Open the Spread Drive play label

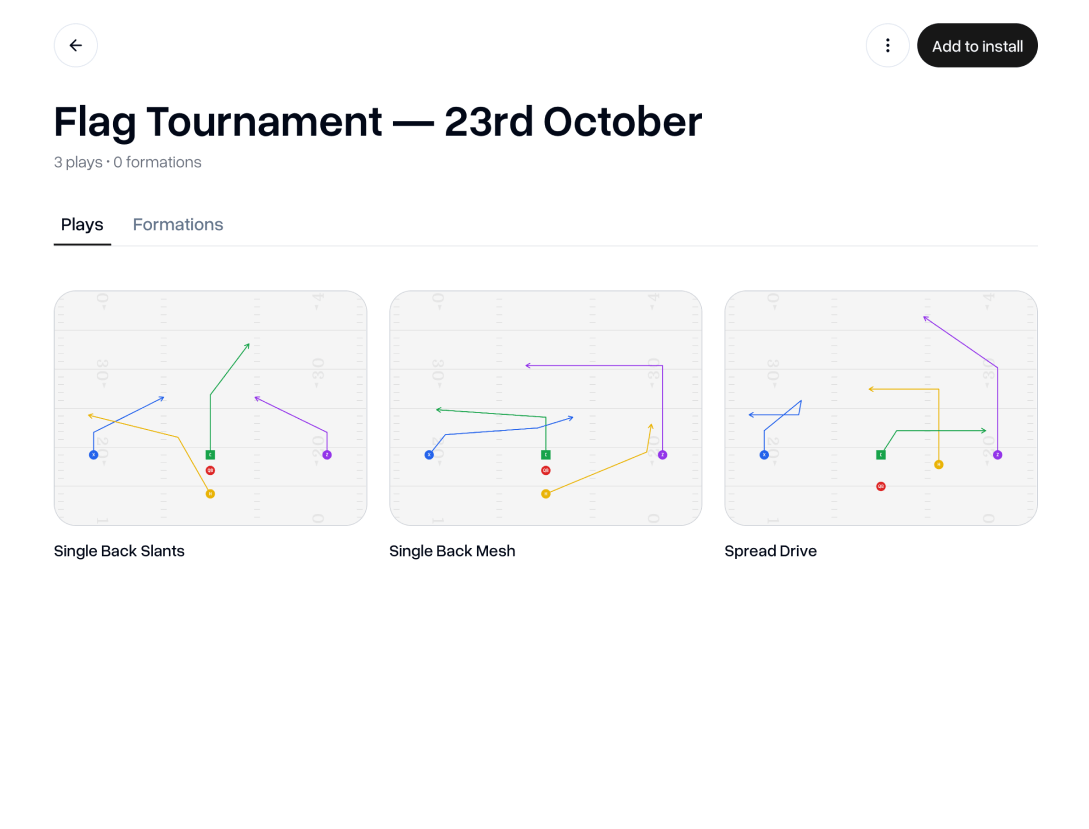(770, 551)
